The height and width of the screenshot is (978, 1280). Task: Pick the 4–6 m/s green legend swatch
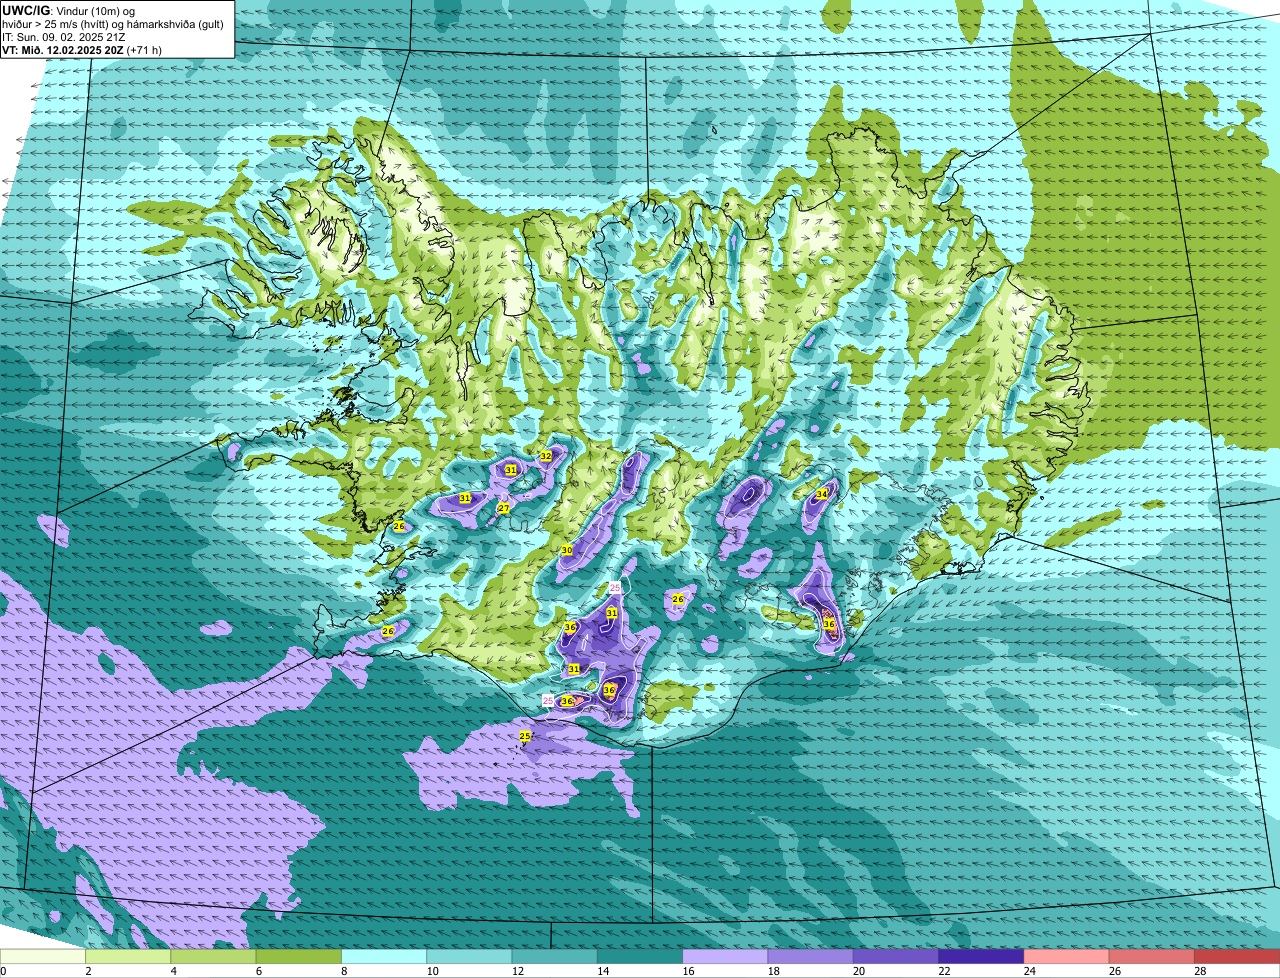click(214, 957)
